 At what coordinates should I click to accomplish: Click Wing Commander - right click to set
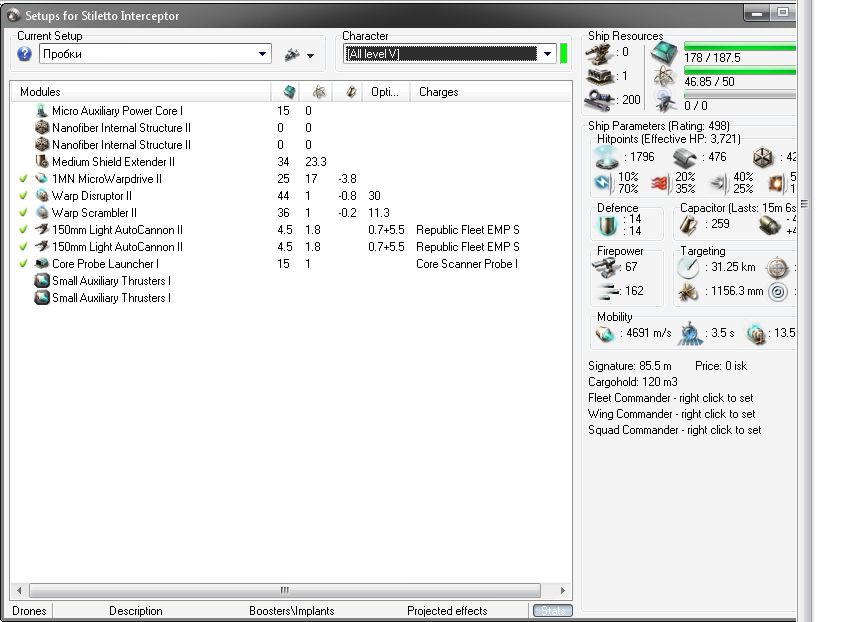click(x=672, y=414)
